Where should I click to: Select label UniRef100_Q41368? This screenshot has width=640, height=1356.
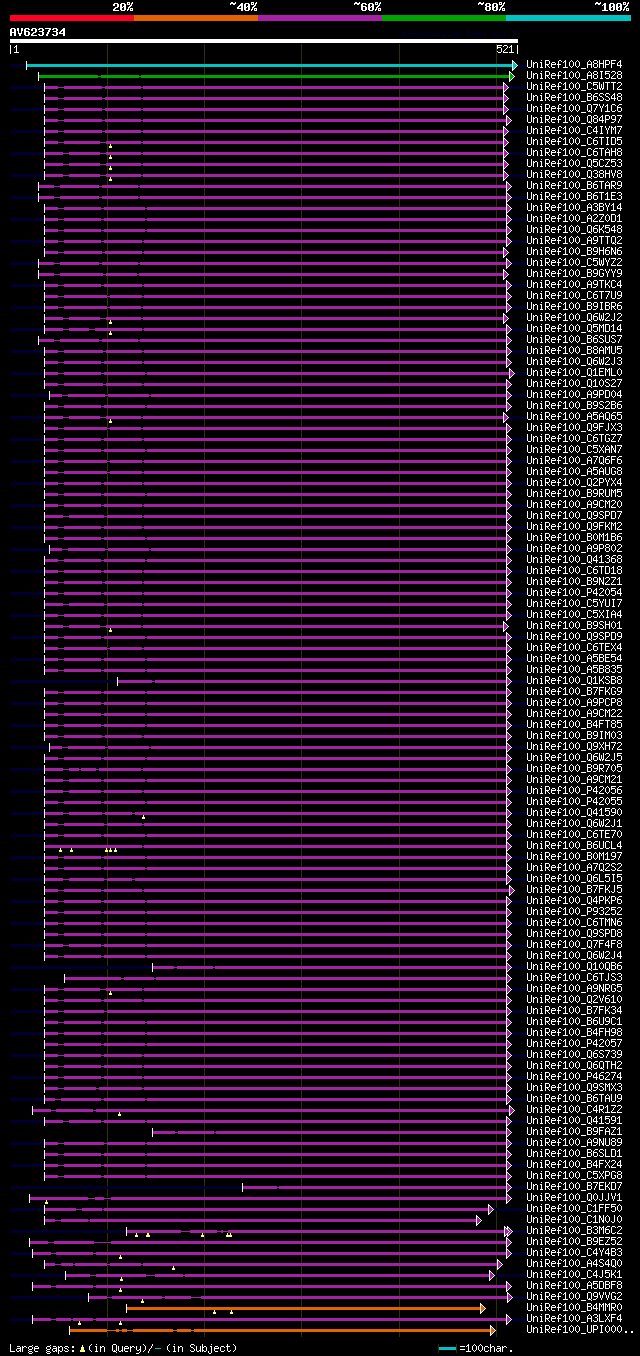coord(574,560)
